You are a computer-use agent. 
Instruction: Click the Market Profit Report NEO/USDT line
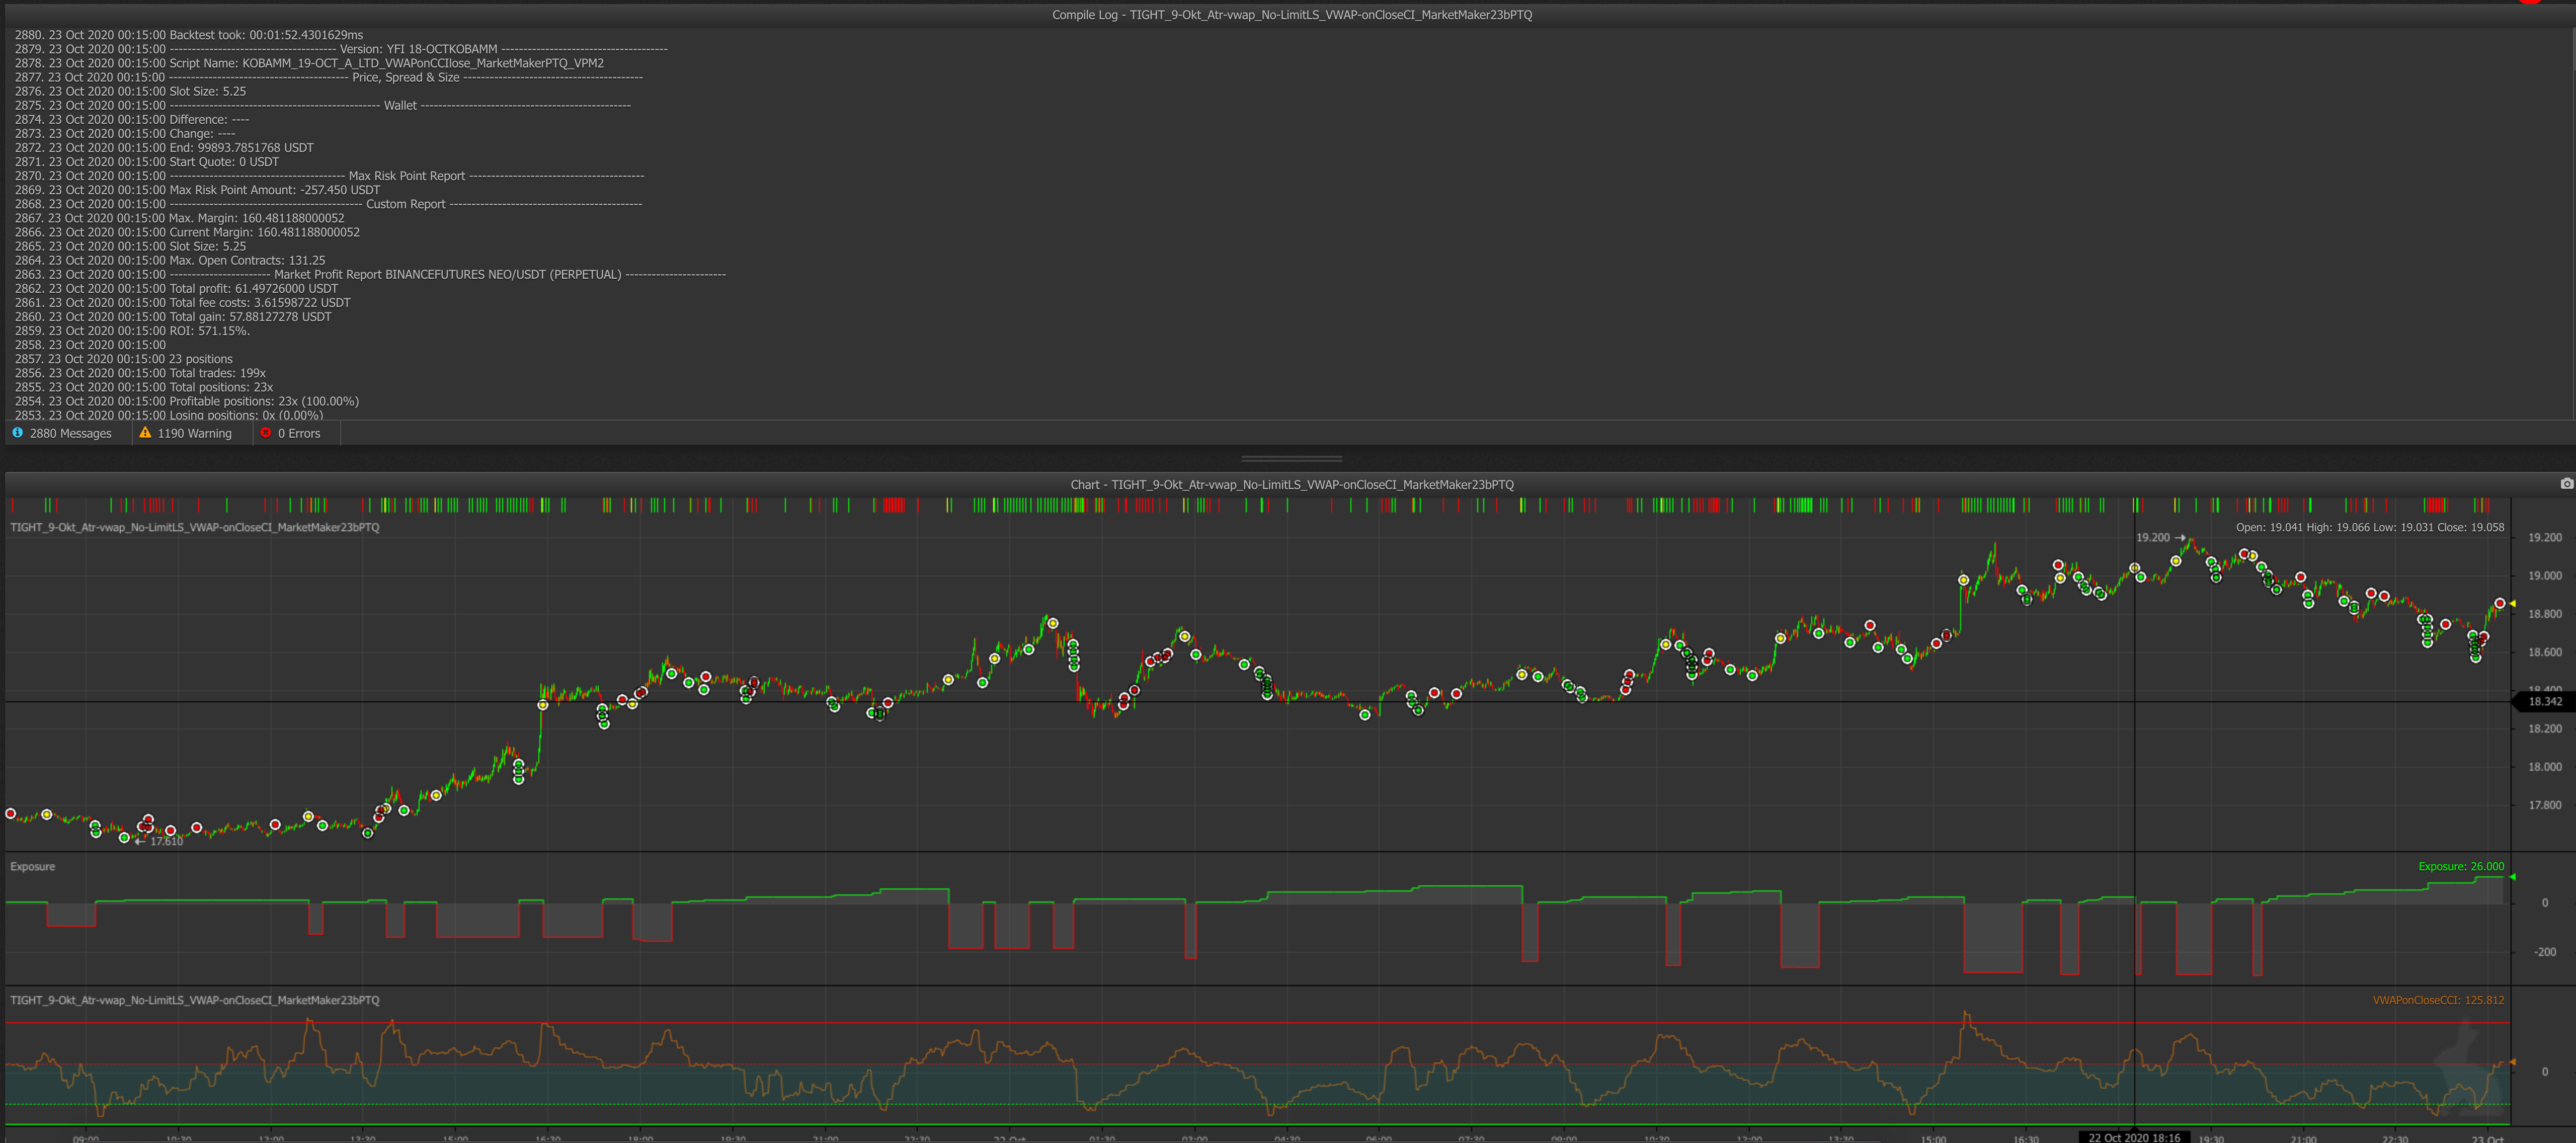pos(370,275)
